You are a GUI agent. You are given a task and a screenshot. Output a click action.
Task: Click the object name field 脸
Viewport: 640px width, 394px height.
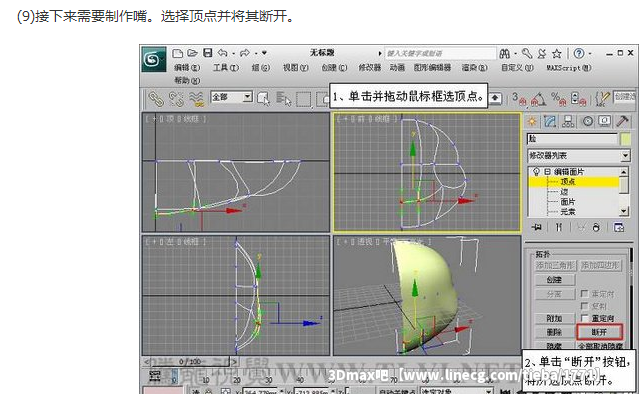point(572,139)
